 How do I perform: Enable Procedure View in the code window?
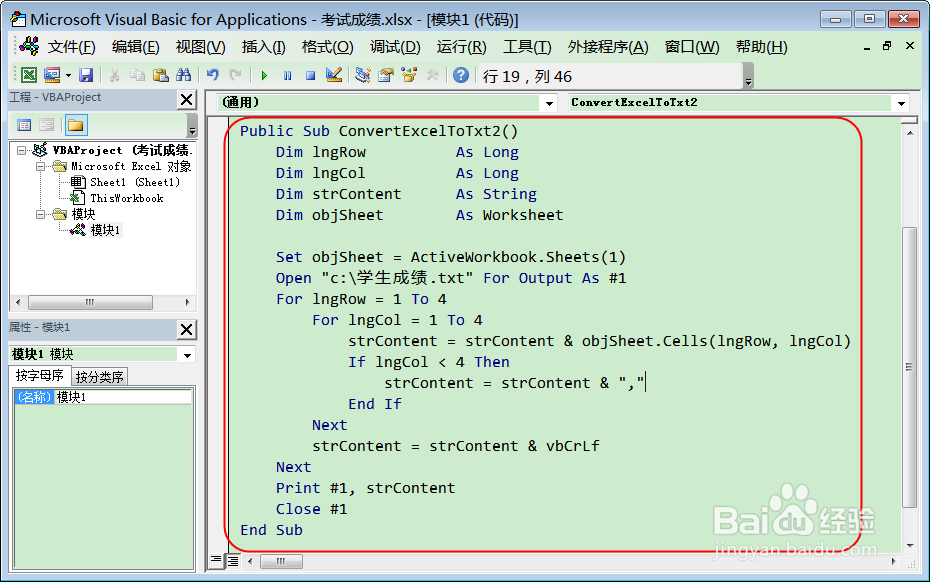[x=216, y=561]
